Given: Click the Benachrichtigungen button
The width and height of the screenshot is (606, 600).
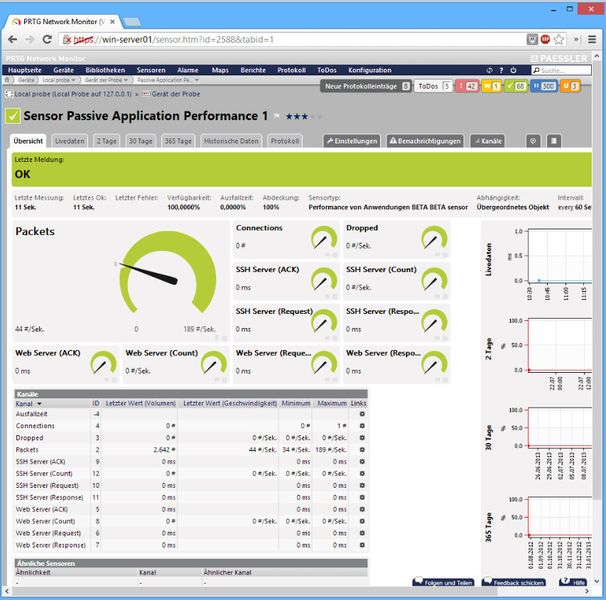Looking at the screenshot, I should click(x=425, y=141).
